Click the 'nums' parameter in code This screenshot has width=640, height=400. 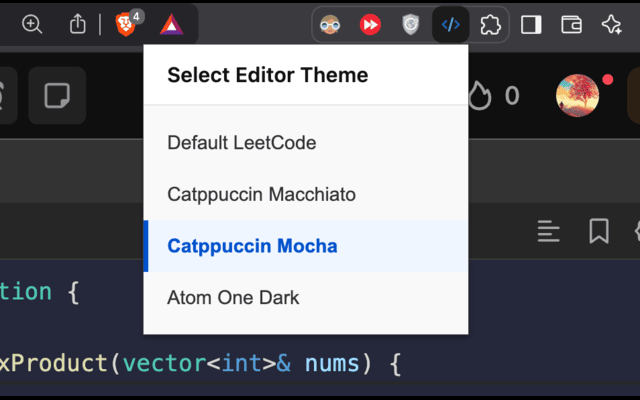point(332,363)
